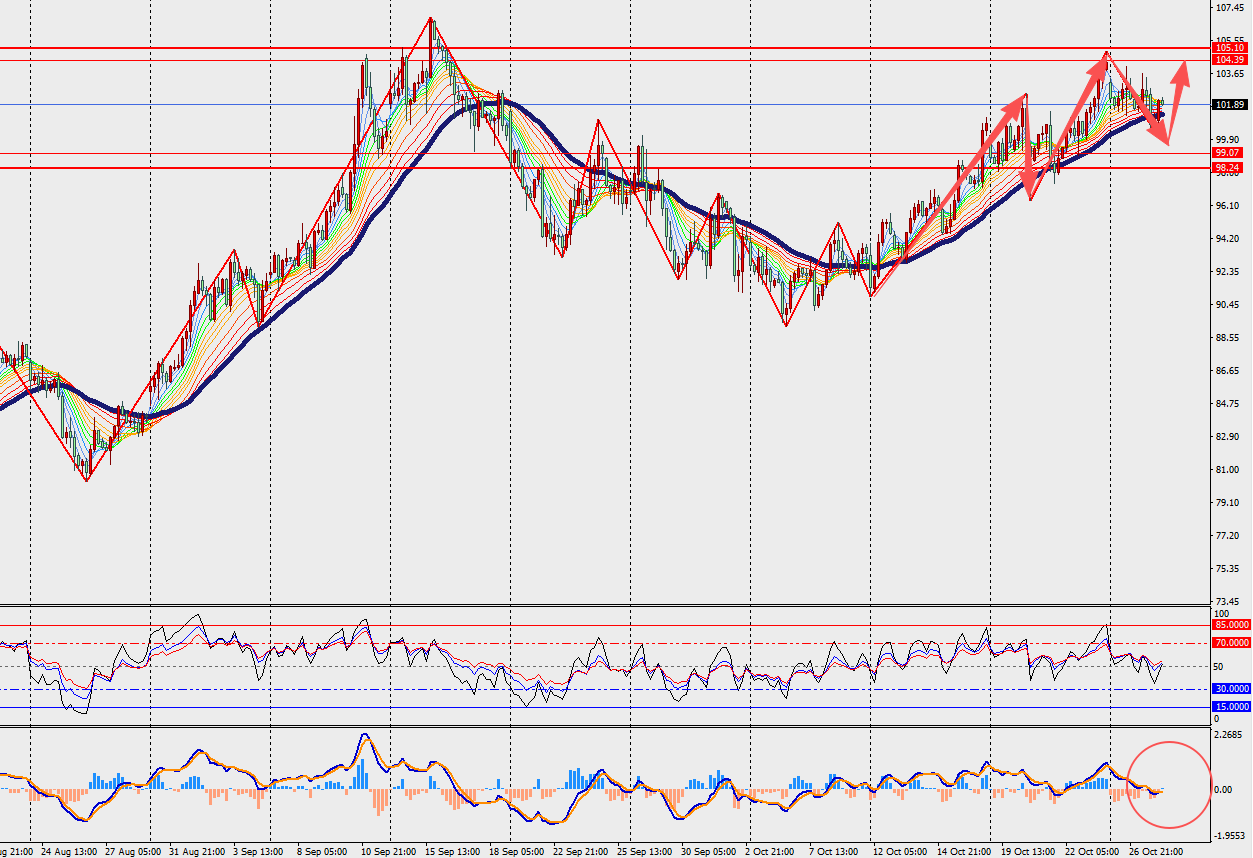Click the 73.45 price scale label

pyautogui.click(x=1229, y=602)
